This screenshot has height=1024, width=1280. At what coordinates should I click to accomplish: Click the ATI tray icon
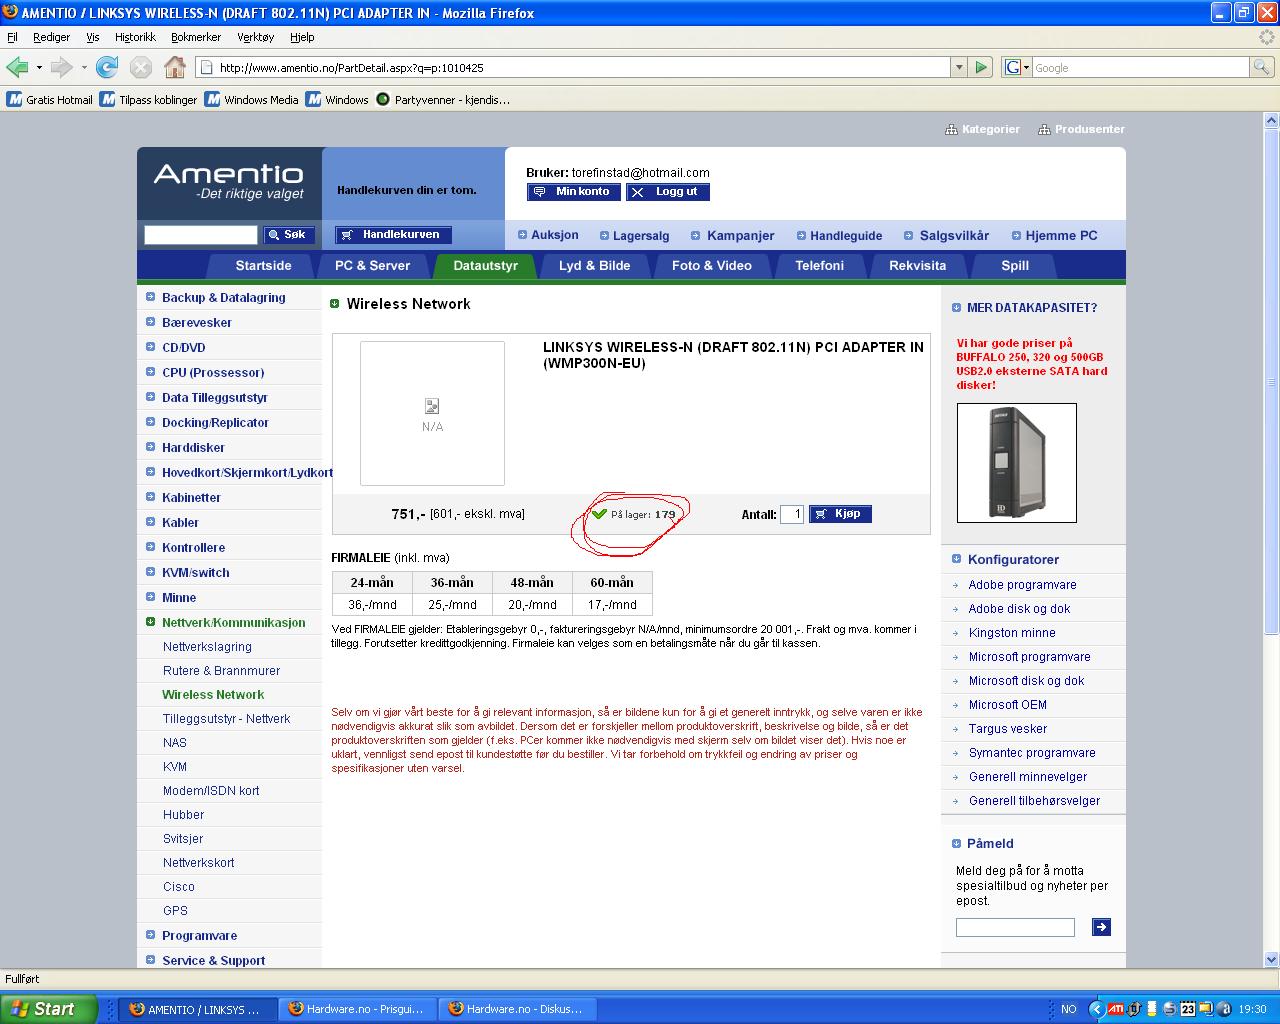coord(1116,1009)
